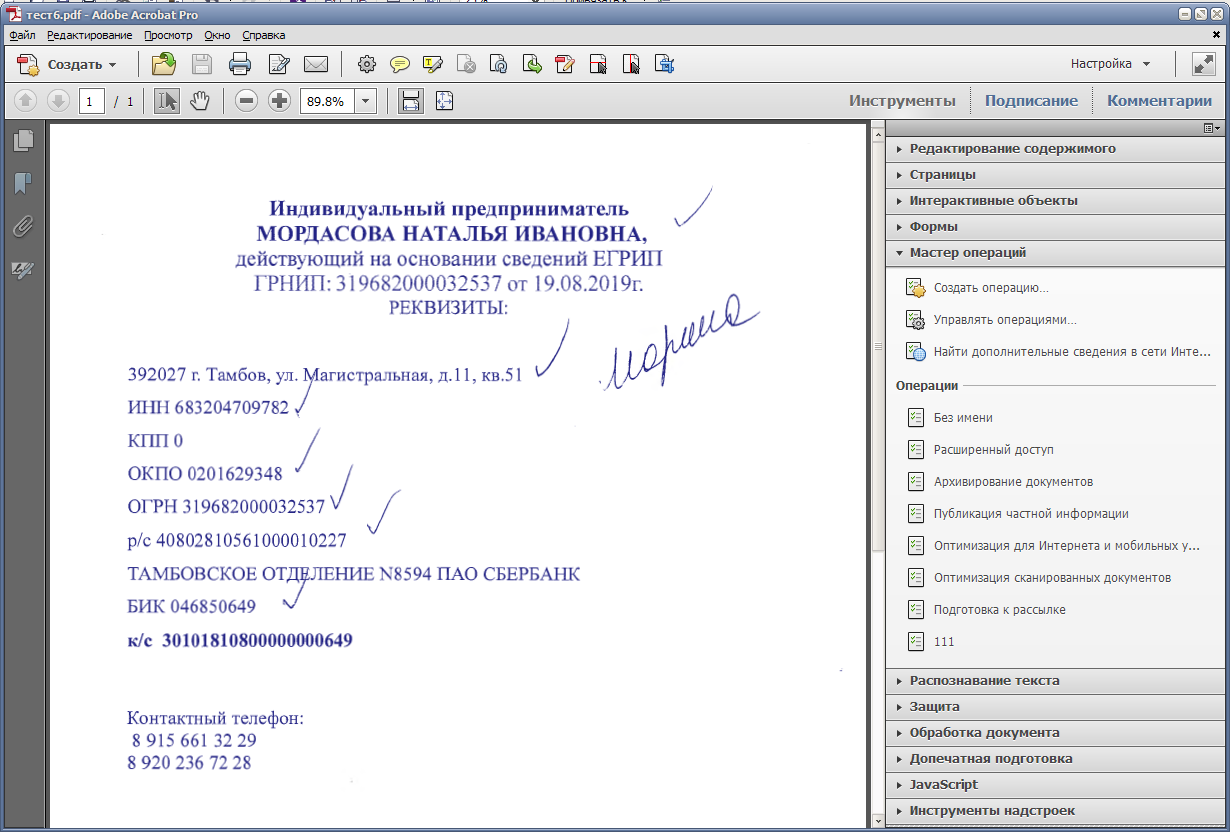Image resolution: width=1230 pixels, height=832 pixels.
Task: Zoom in with the plus button
Action: pos(280,101)
